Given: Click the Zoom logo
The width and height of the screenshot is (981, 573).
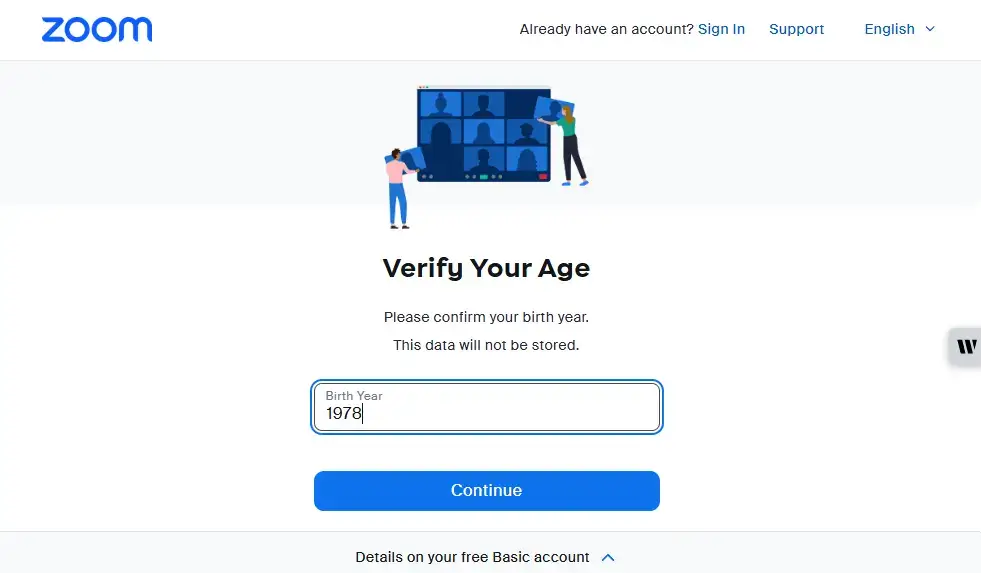Looking at the screenshot, I should (97, 29).
